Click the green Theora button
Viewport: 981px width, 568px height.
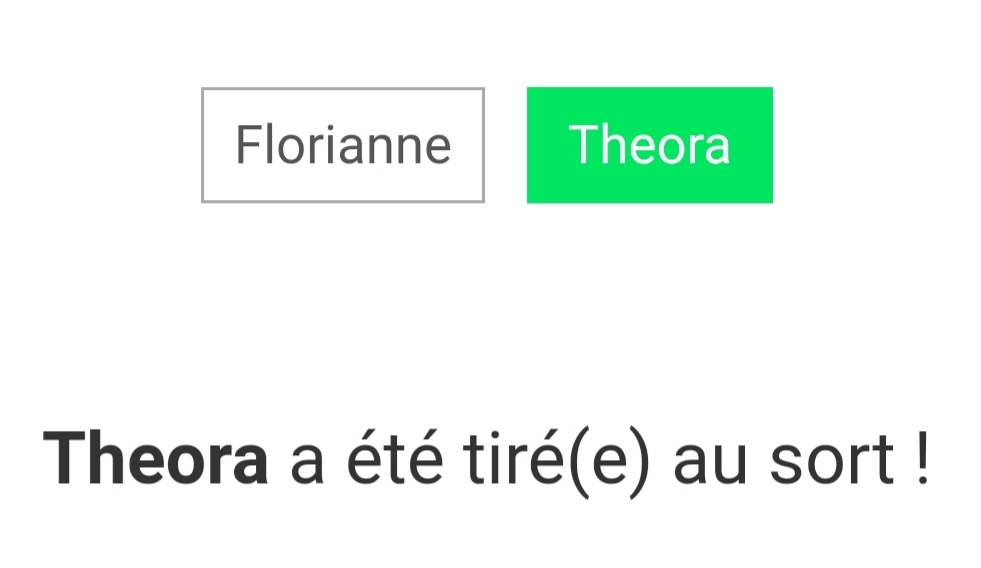point(649,146)
